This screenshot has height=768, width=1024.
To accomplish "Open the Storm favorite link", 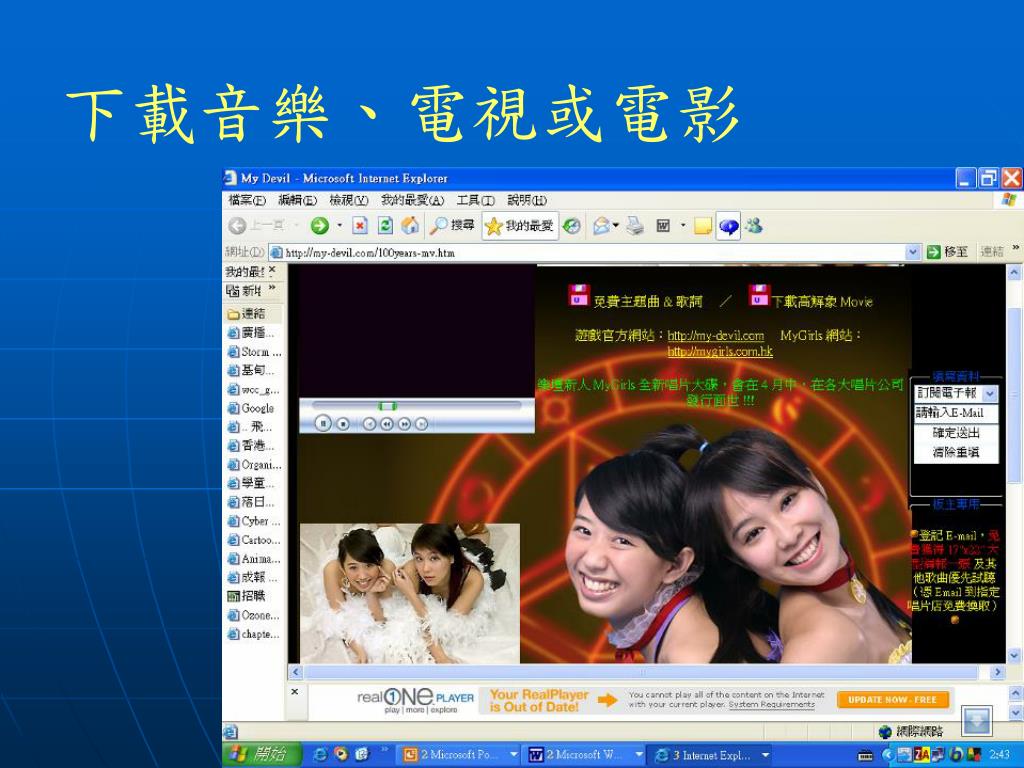I will click(255, 352).
